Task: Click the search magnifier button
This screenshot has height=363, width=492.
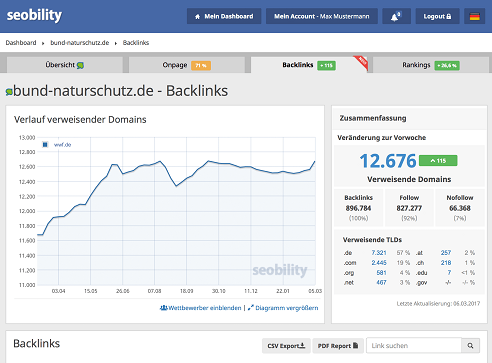Action: coord(470,346)
